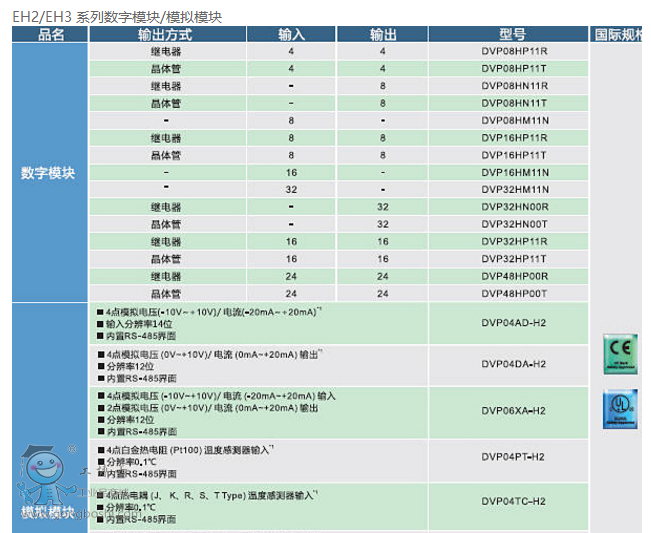Image resolution: width=651 pixels, height=533 pixels.
Task: Click 晶体管 in the DVP16HP11T row
Action: pyautogui.click(x=166, y=156)
